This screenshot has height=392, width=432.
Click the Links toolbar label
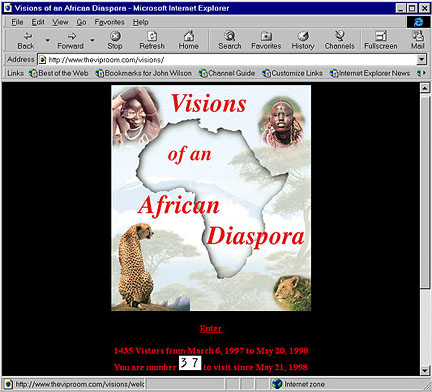click(15, 73)
